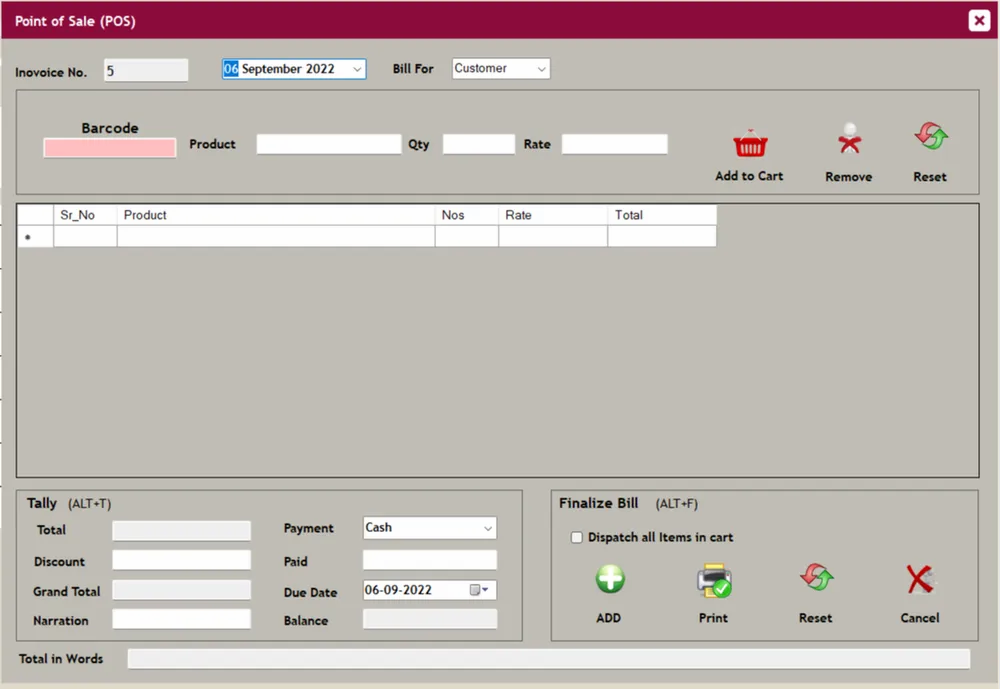Click the Rate column header in grid
This screenshot has height=689, width=1000.
click(x=553, y=215)
